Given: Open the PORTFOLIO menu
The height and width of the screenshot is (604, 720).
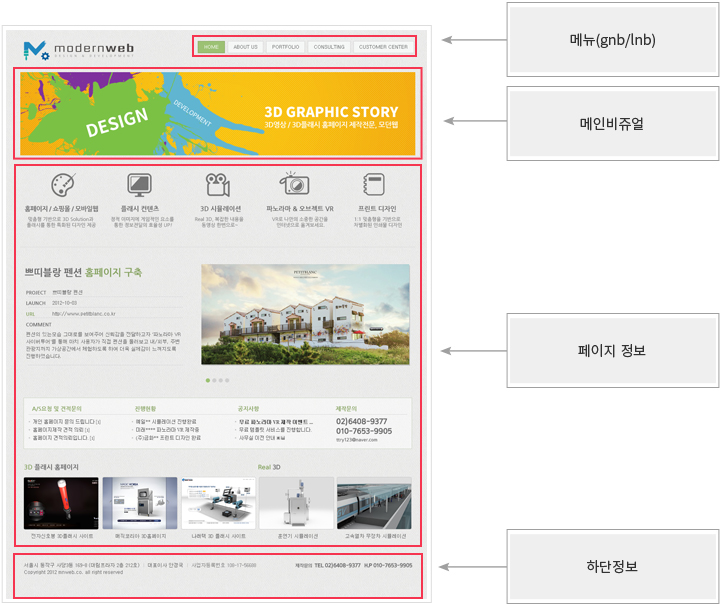Looking at the screenshot, I should [x=285, y=47].
